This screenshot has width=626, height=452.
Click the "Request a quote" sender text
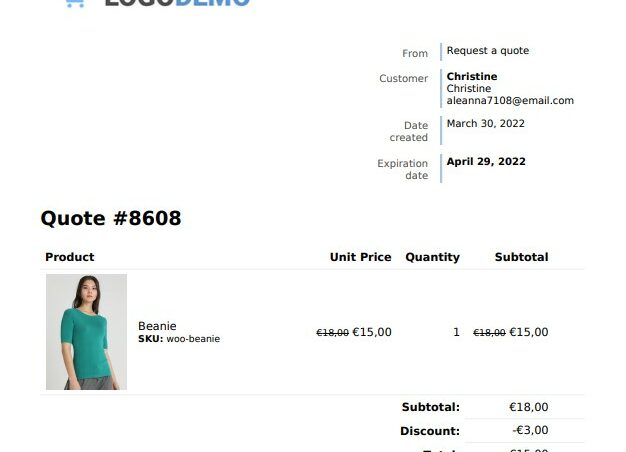point(487,51)
